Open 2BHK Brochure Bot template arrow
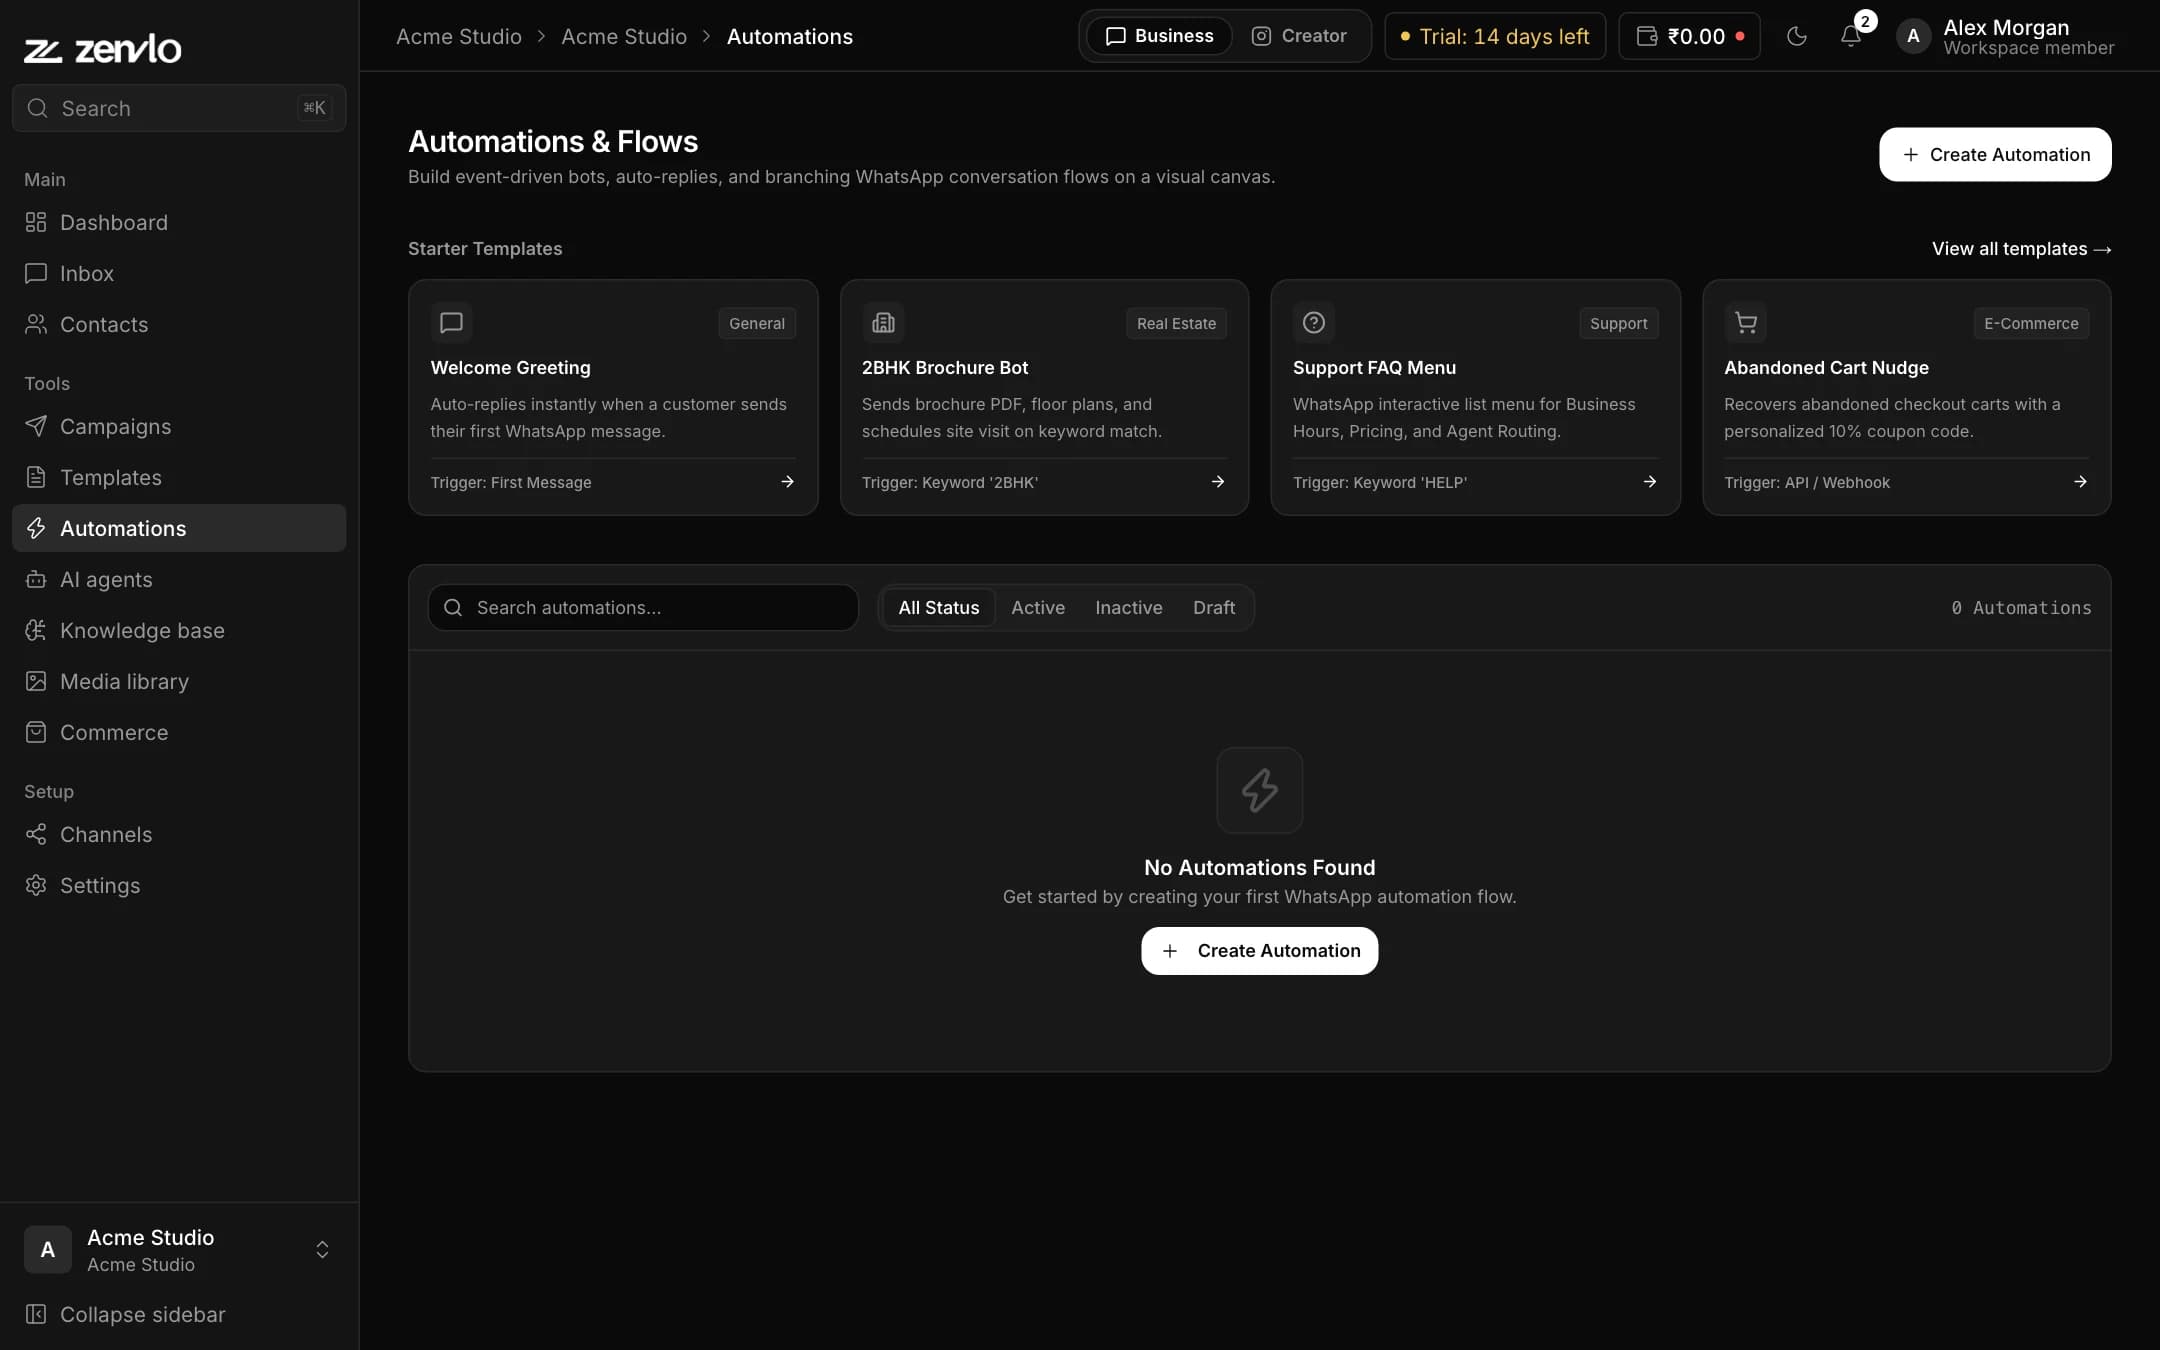2160x1350 pixels. click(1218, 482)
